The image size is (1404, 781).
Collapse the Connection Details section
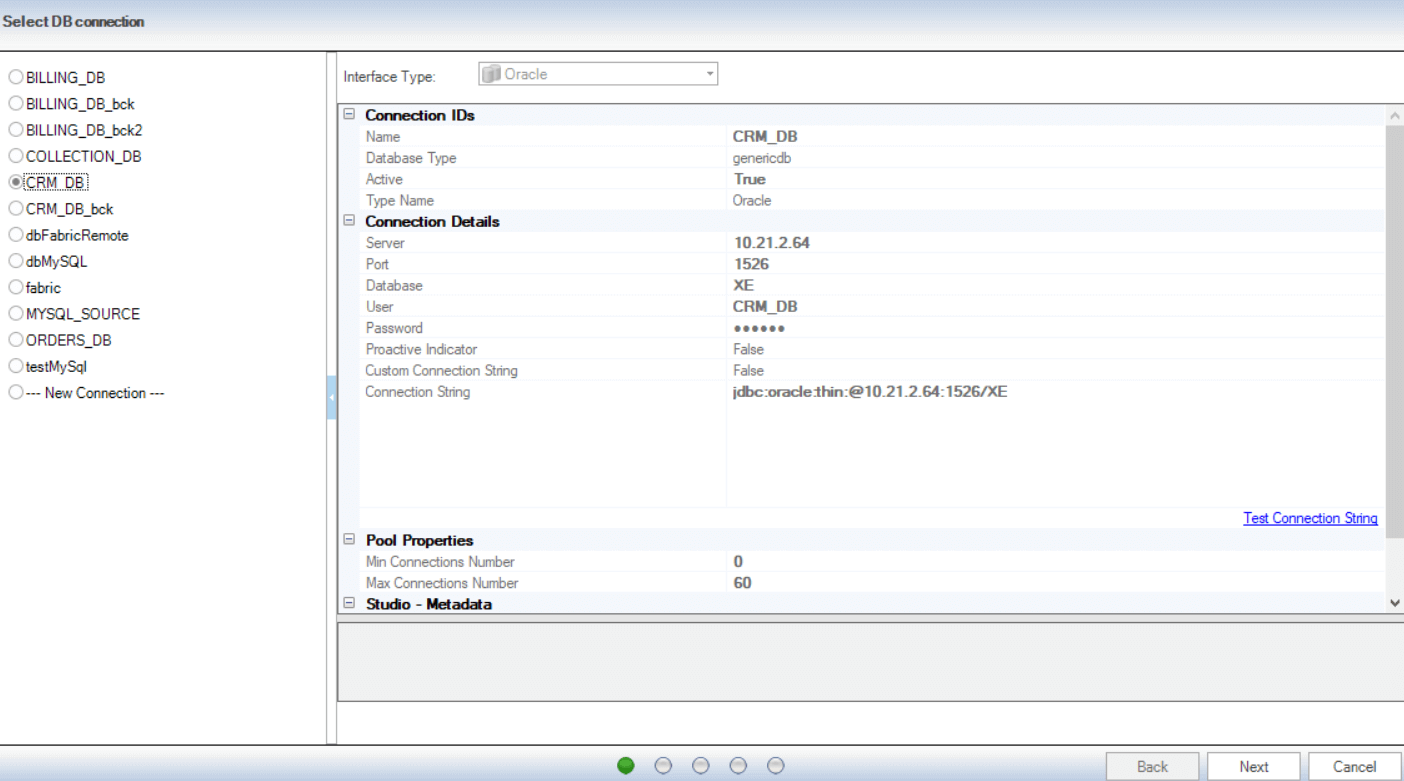pos(349,221)
